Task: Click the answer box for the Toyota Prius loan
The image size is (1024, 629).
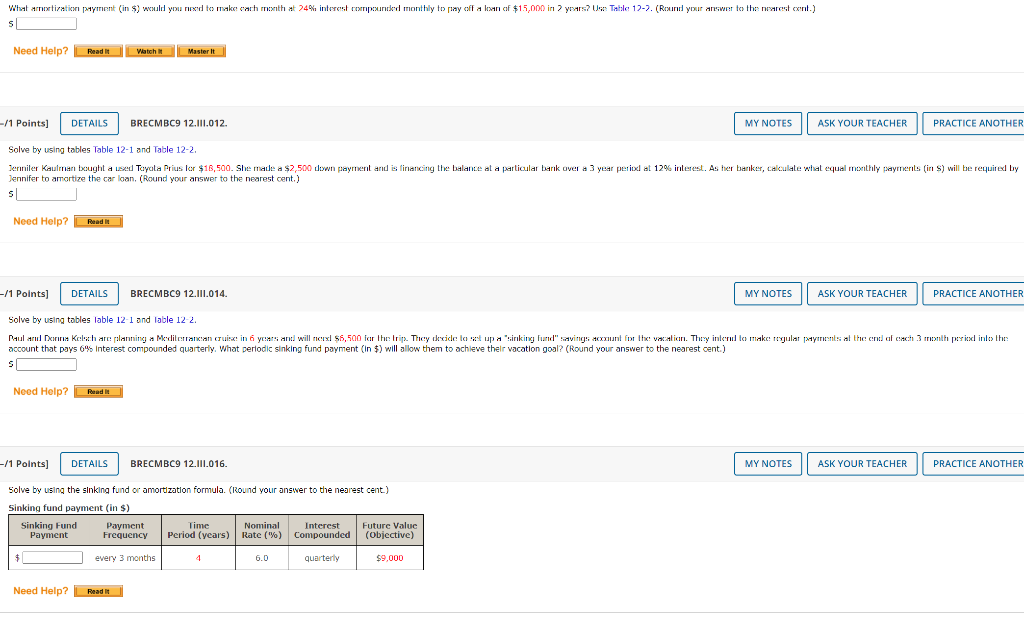Action: [x=46, y=194]
